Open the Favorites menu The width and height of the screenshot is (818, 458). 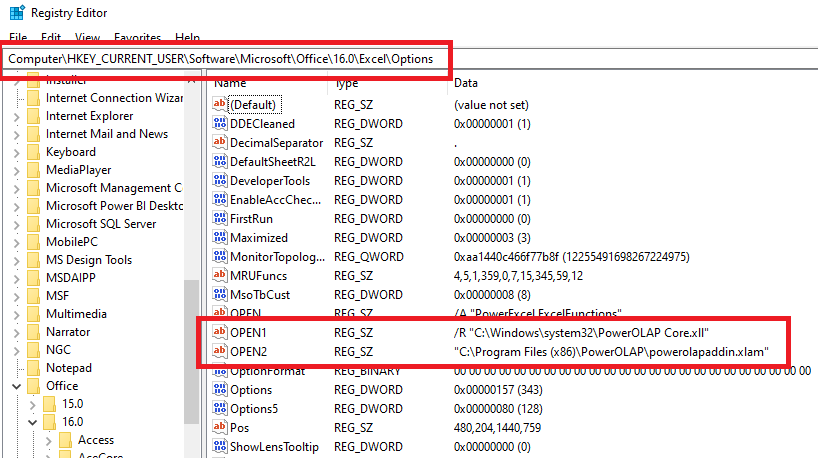(137, 38)
